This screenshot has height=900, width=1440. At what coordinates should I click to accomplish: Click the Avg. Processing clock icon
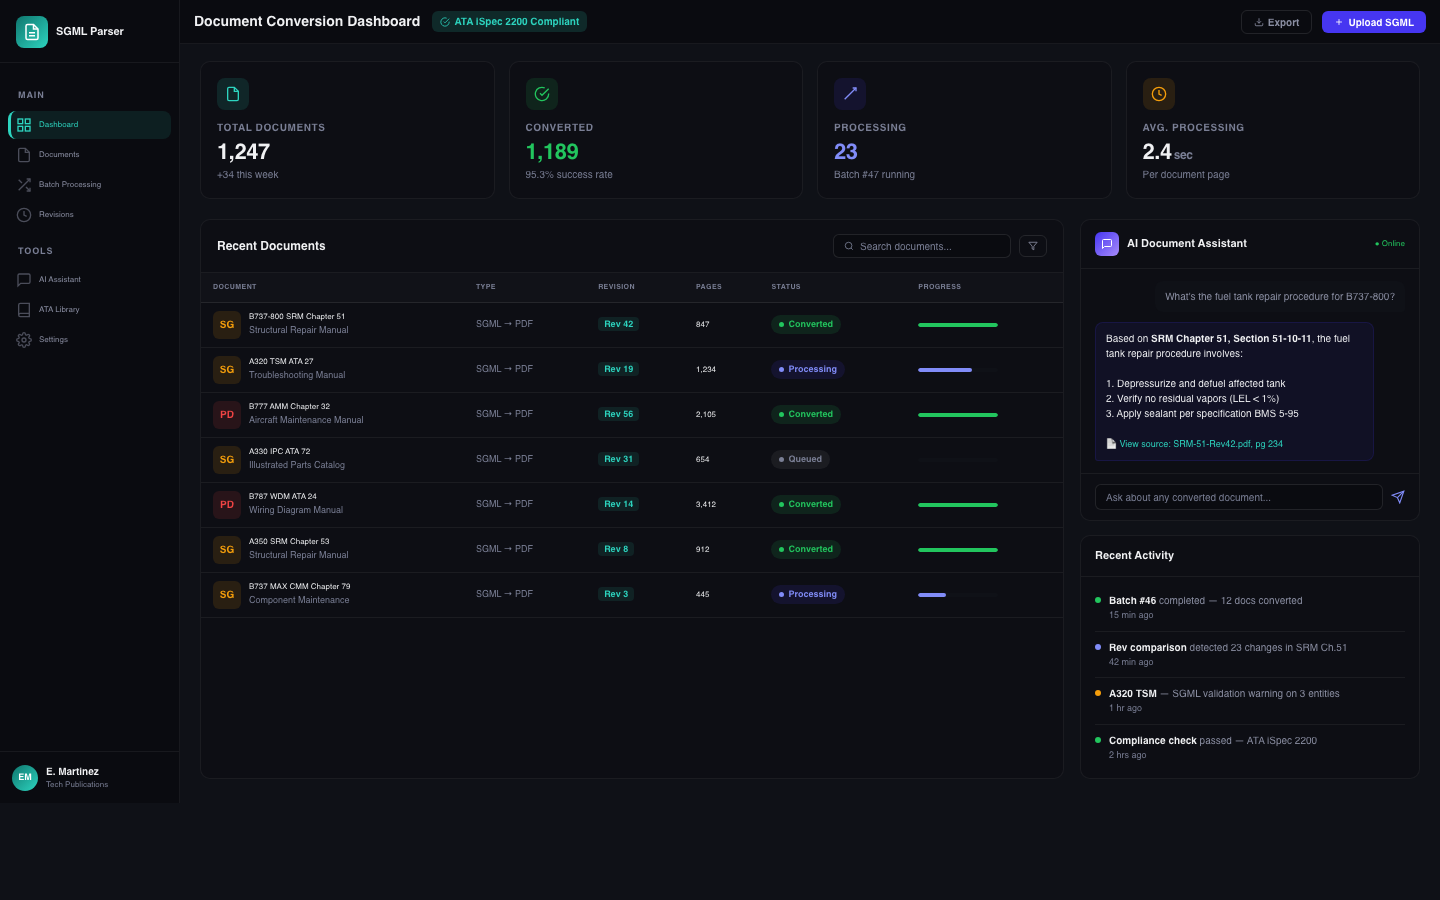click(1159, 94)
